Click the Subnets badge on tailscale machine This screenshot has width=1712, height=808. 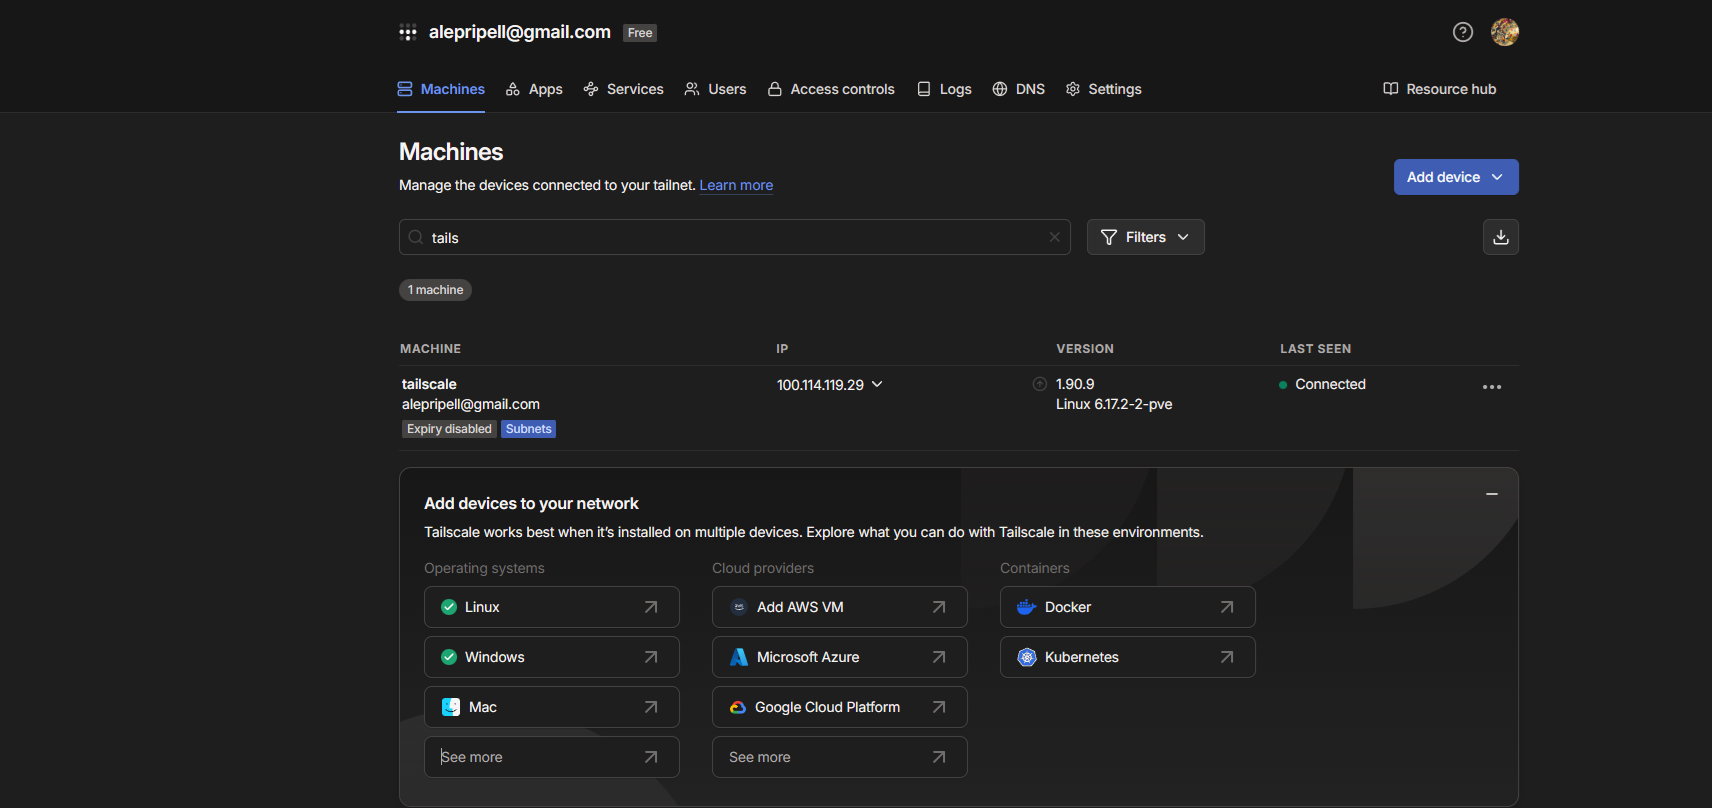coord(528,429)
